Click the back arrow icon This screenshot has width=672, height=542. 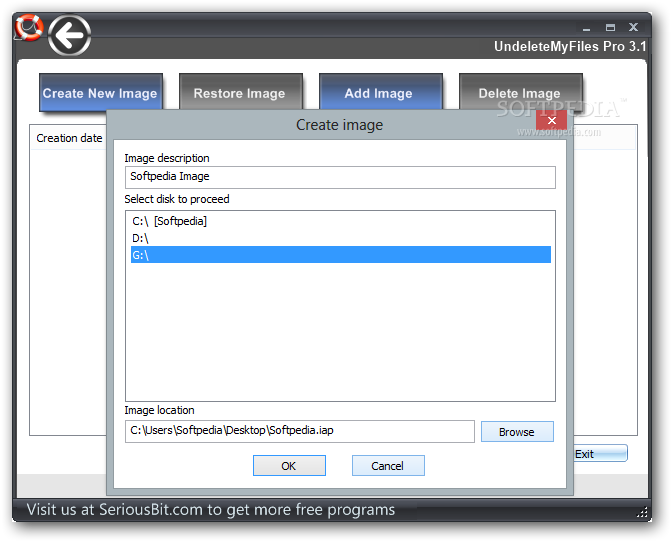69,36
